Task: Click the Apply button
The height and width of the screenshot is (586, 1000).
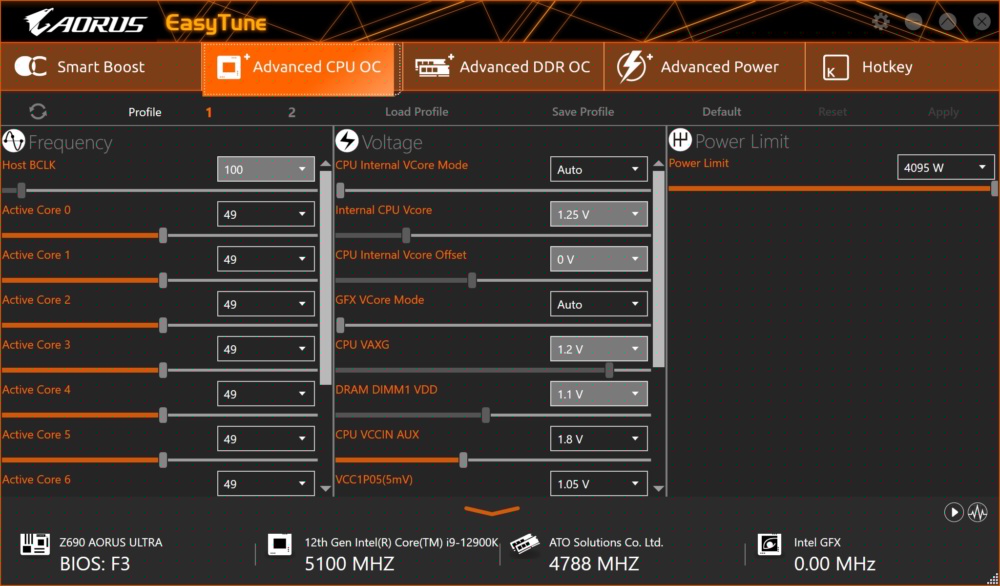Action: [943, 112]
